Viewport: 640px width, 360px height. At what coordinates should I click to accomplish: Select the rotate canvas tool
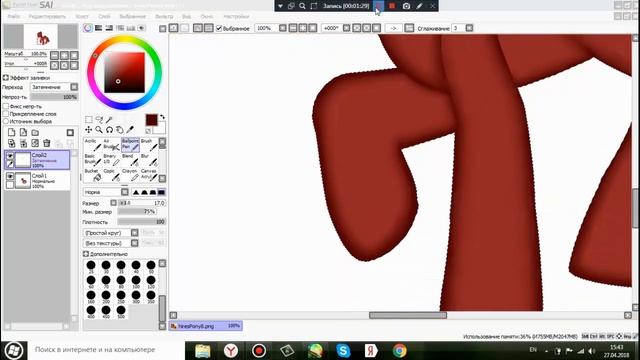[109, 130]
